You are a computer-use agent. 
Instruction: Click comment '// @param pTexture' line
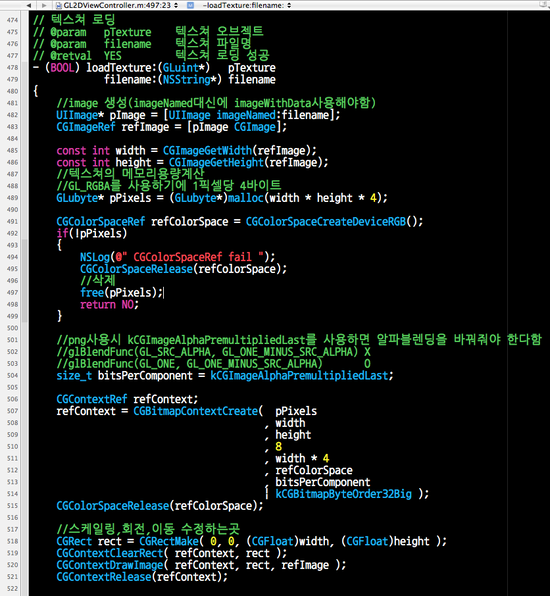[148, 32]
